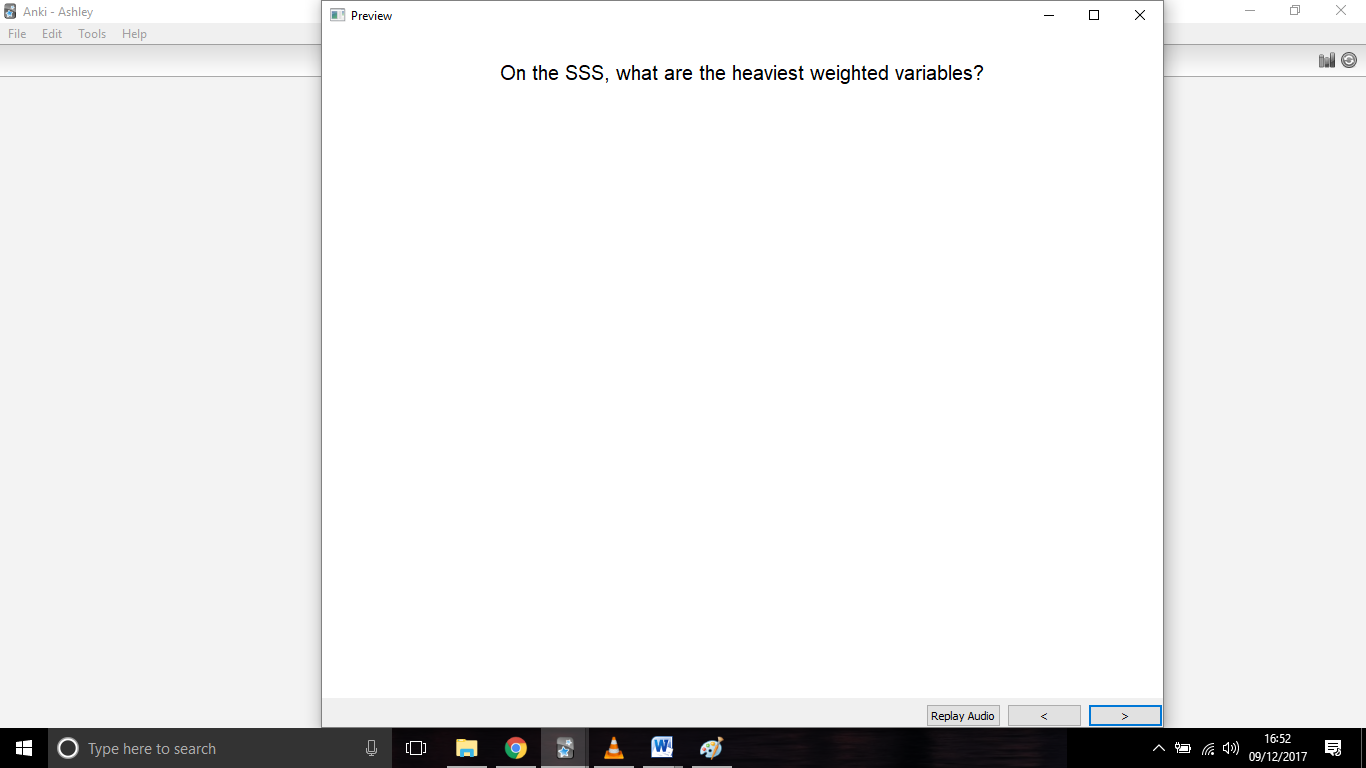This screenshot has height=768, width=1366.
Task: Close the Anki main window
Action: click(x=1341, y=11)
